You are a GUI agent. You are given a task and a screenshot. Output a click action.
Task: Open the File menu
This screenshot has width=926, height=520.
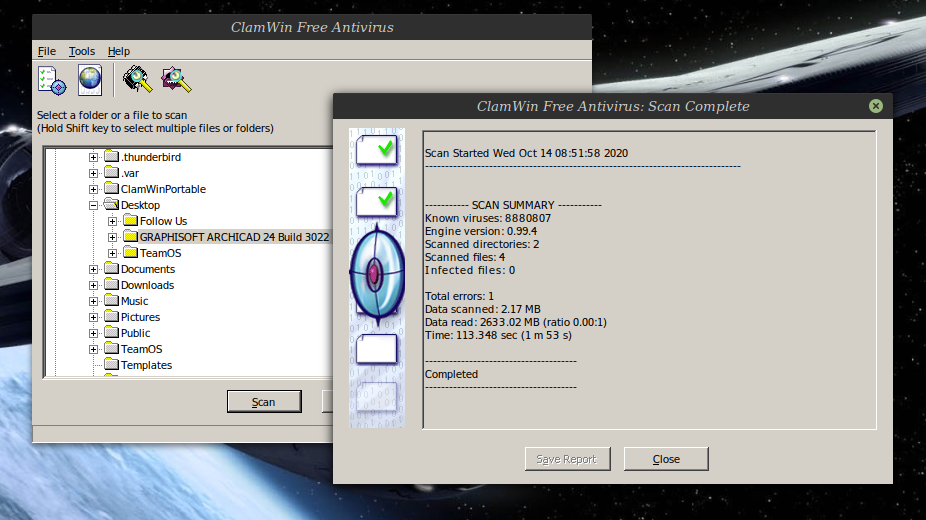coord(47,51)
